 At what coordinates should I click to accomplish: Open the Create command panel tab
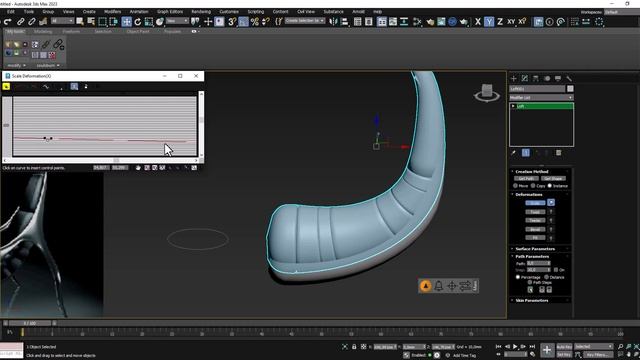click(x=514, y=78)
